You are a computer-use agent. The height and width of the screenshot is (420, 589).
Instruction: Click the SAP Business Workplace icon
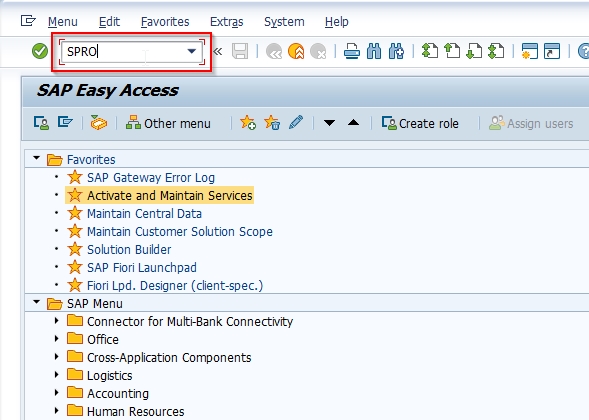pos(98,123)
